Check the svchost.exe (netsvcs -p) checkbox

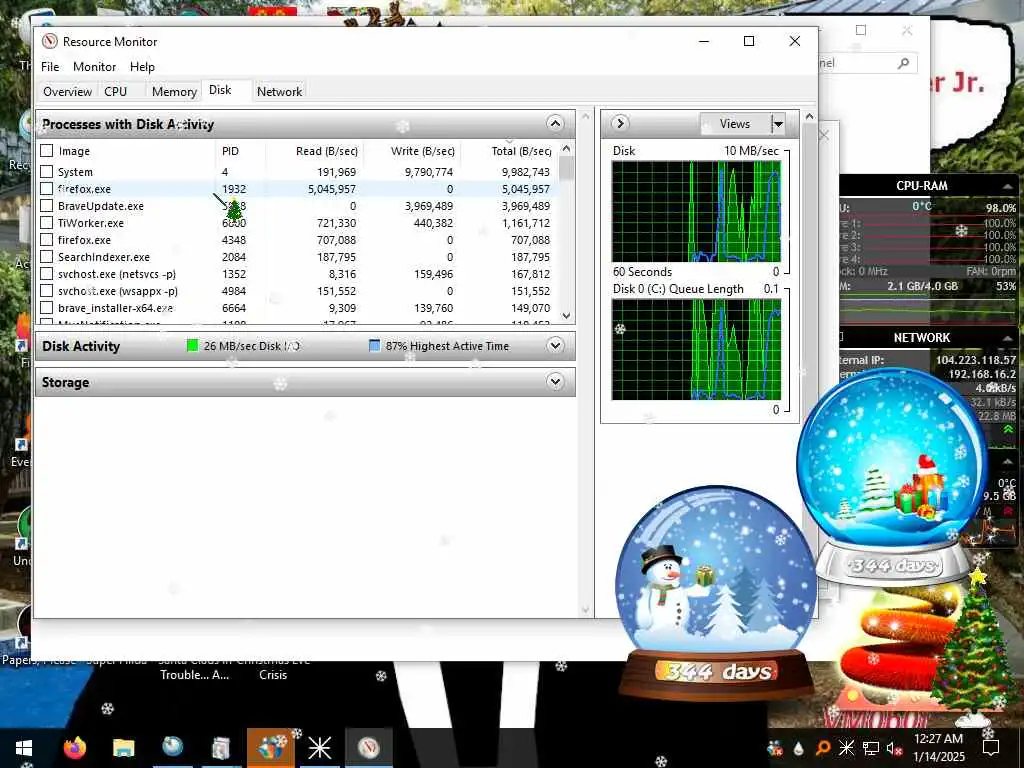(x=46, y=274)
